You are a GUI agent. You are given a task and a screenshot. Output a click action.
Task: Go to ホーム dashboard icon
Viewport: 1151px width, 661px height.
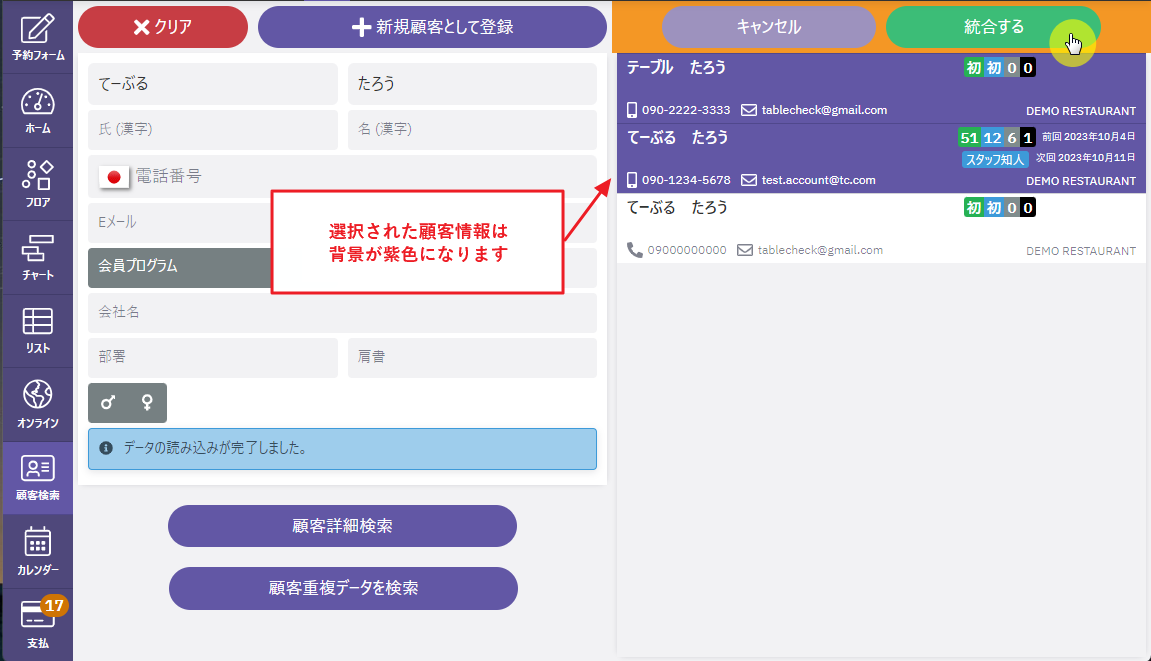pos(37,110)
